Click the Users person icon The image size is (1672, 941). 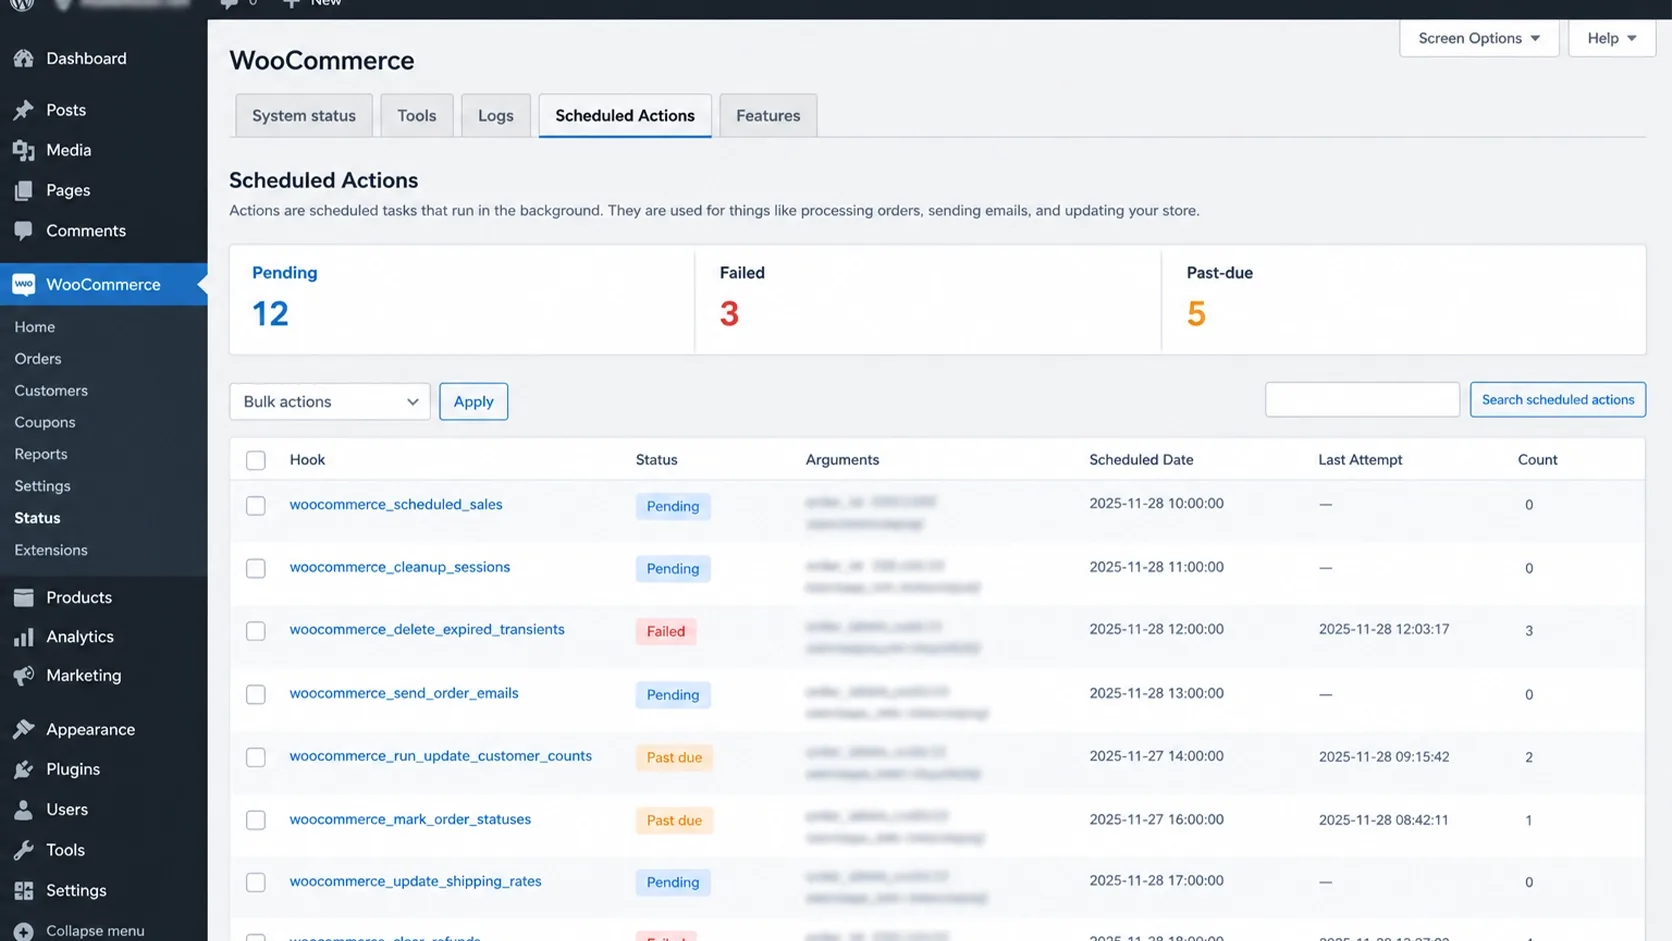(x=23, y=809)
